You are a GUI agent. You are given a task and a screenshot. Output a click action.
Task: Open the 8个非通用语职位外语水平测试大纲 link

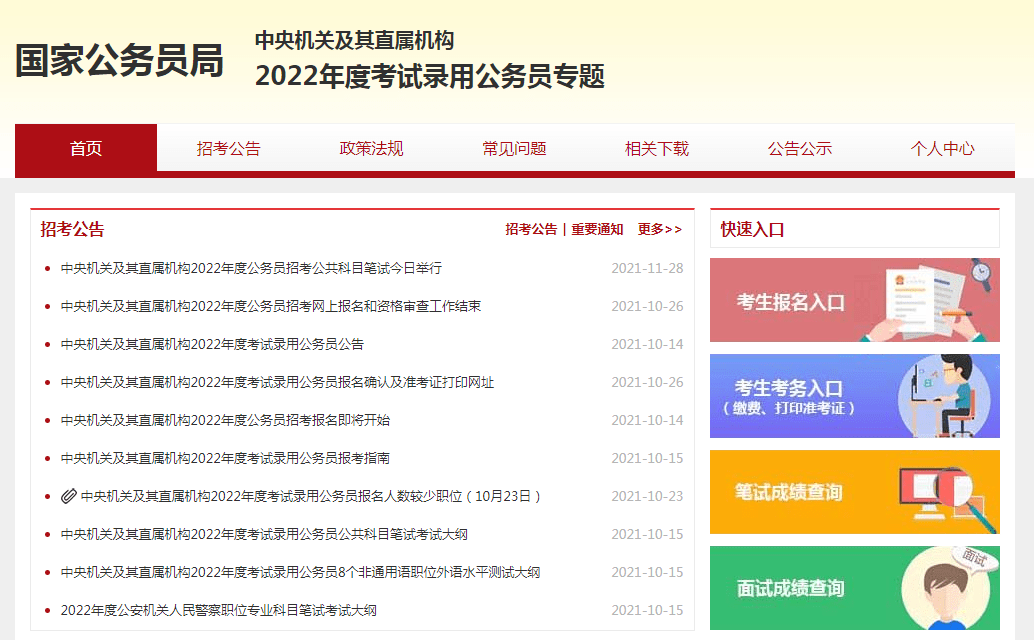coord(301,572)
